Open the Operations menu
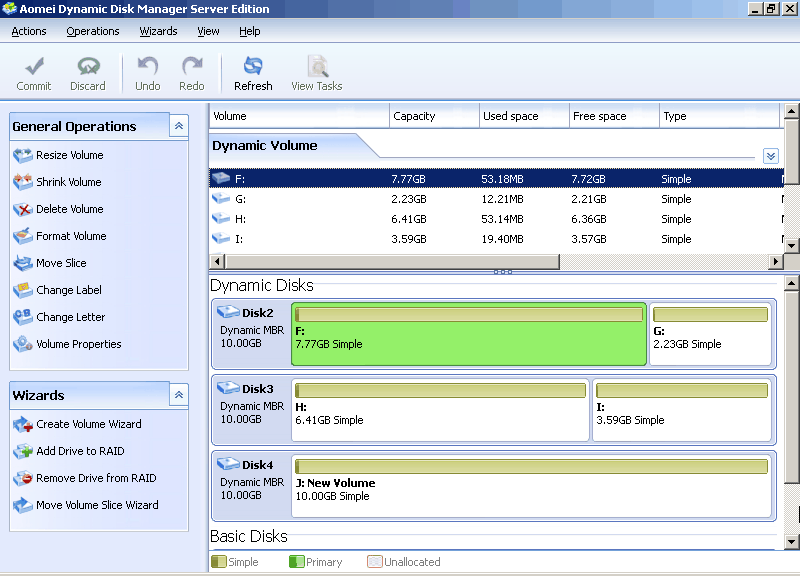 (93, 31)
